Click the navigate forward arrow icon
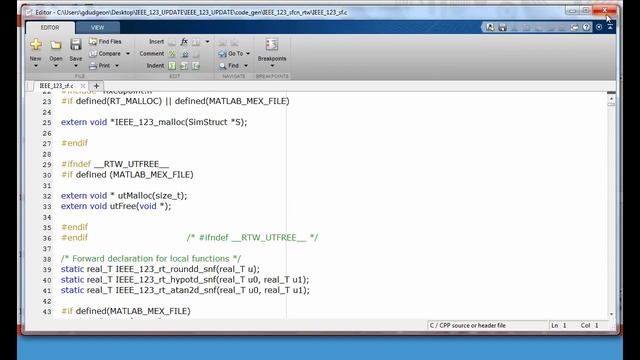The image size is (640, 360). click(234, 42)
